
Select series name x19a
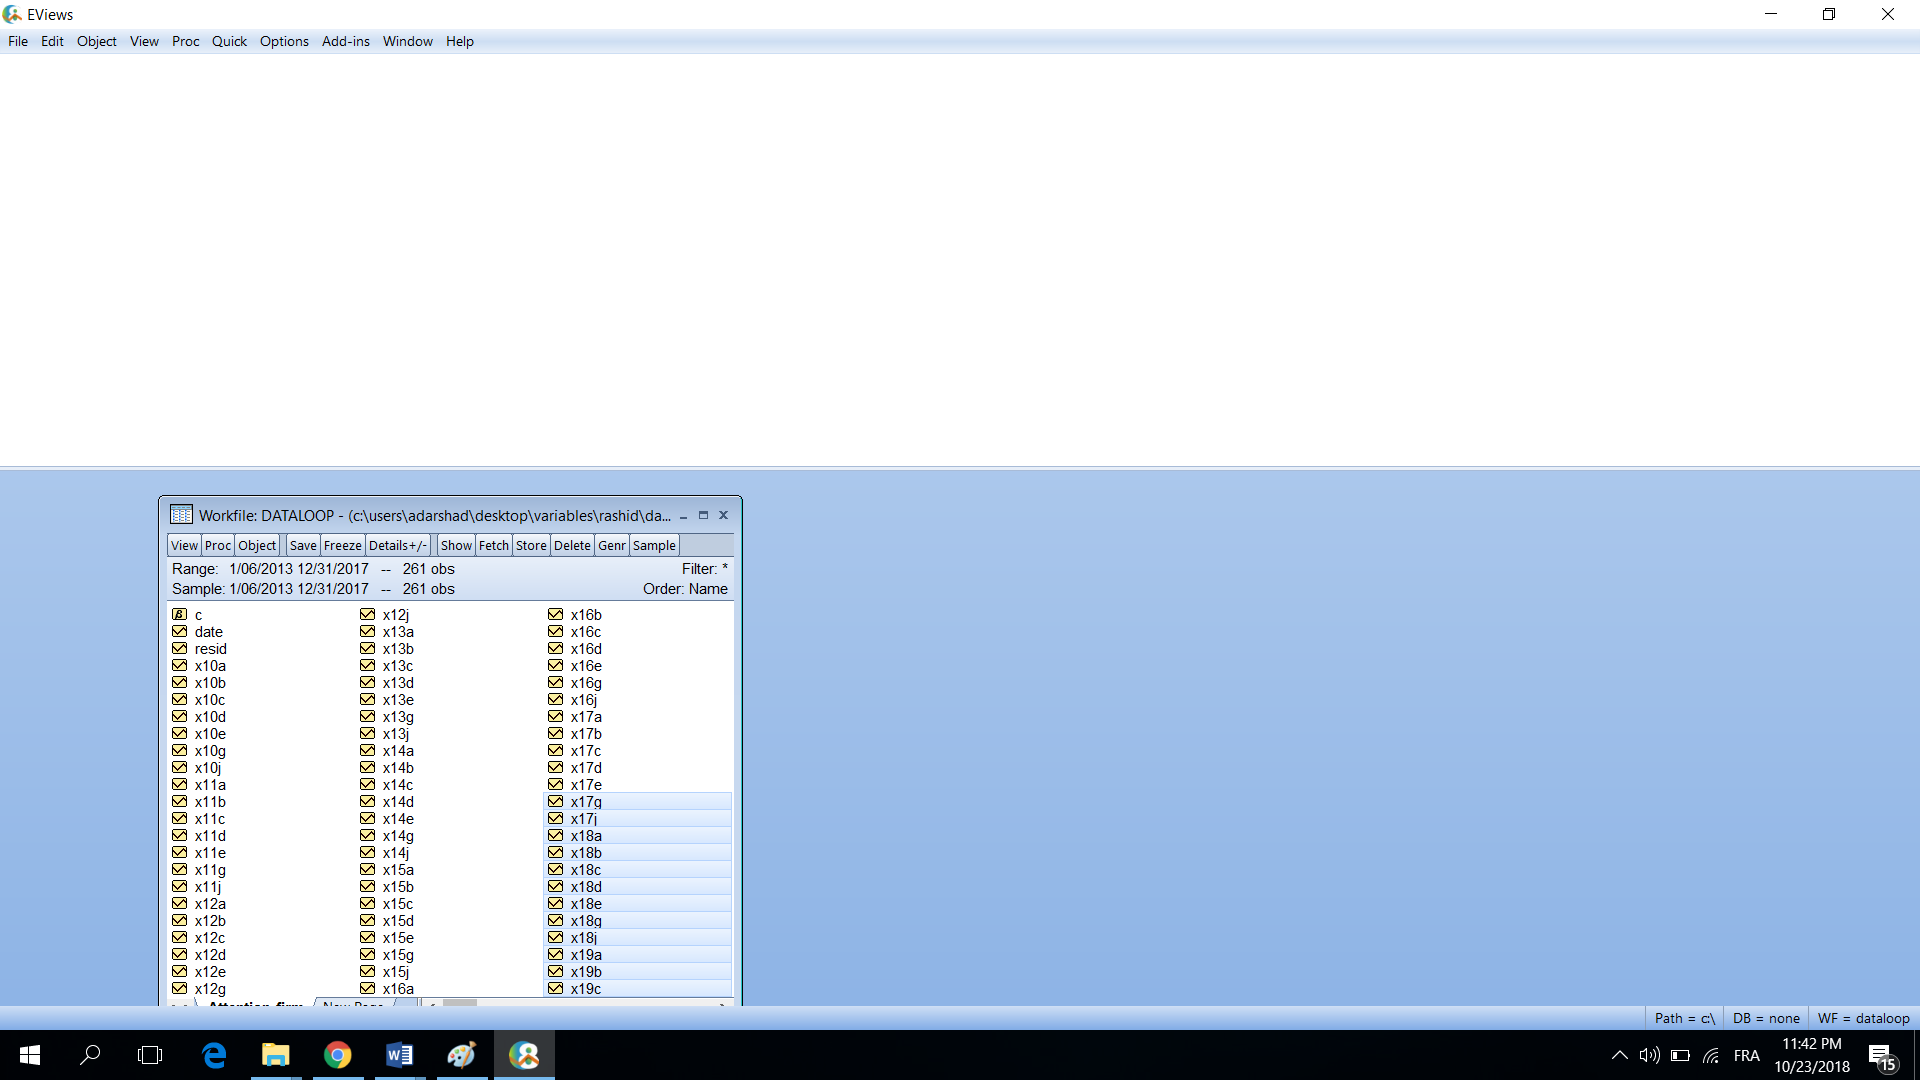pyautogui.click(x=586, y=954)
